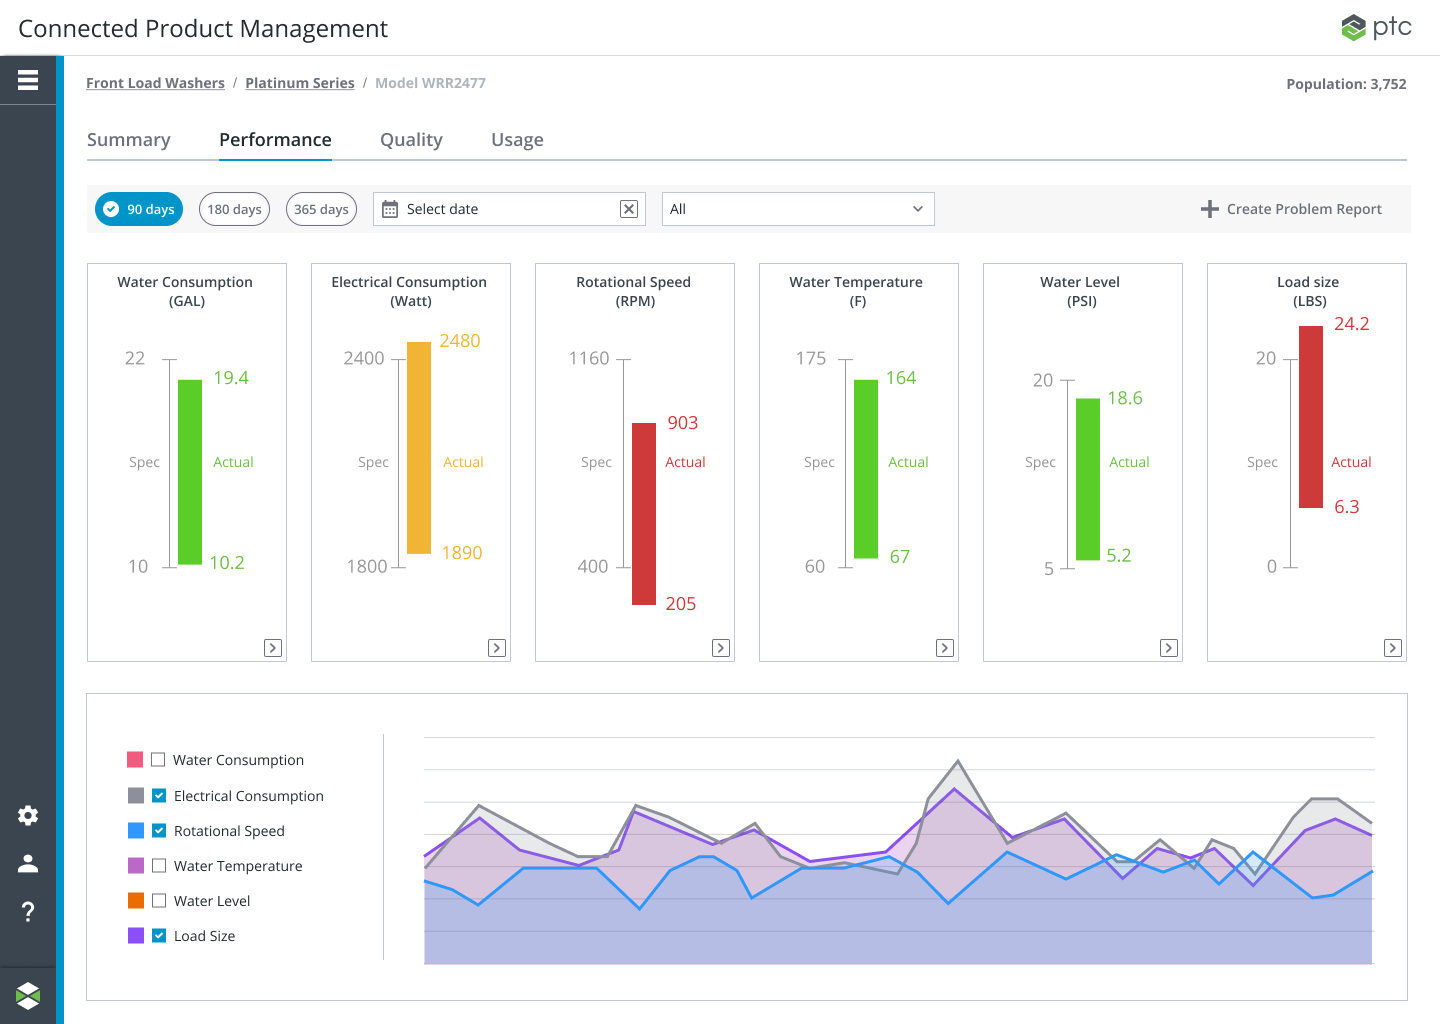Viewport: 1440px width, 1024px height.
Task: Open user profile icon in sidebar
Action: (x=28, y=863)
